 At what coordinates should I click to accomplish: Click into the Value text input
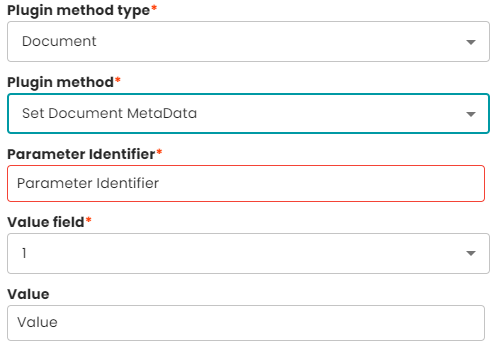coord(246,323)
